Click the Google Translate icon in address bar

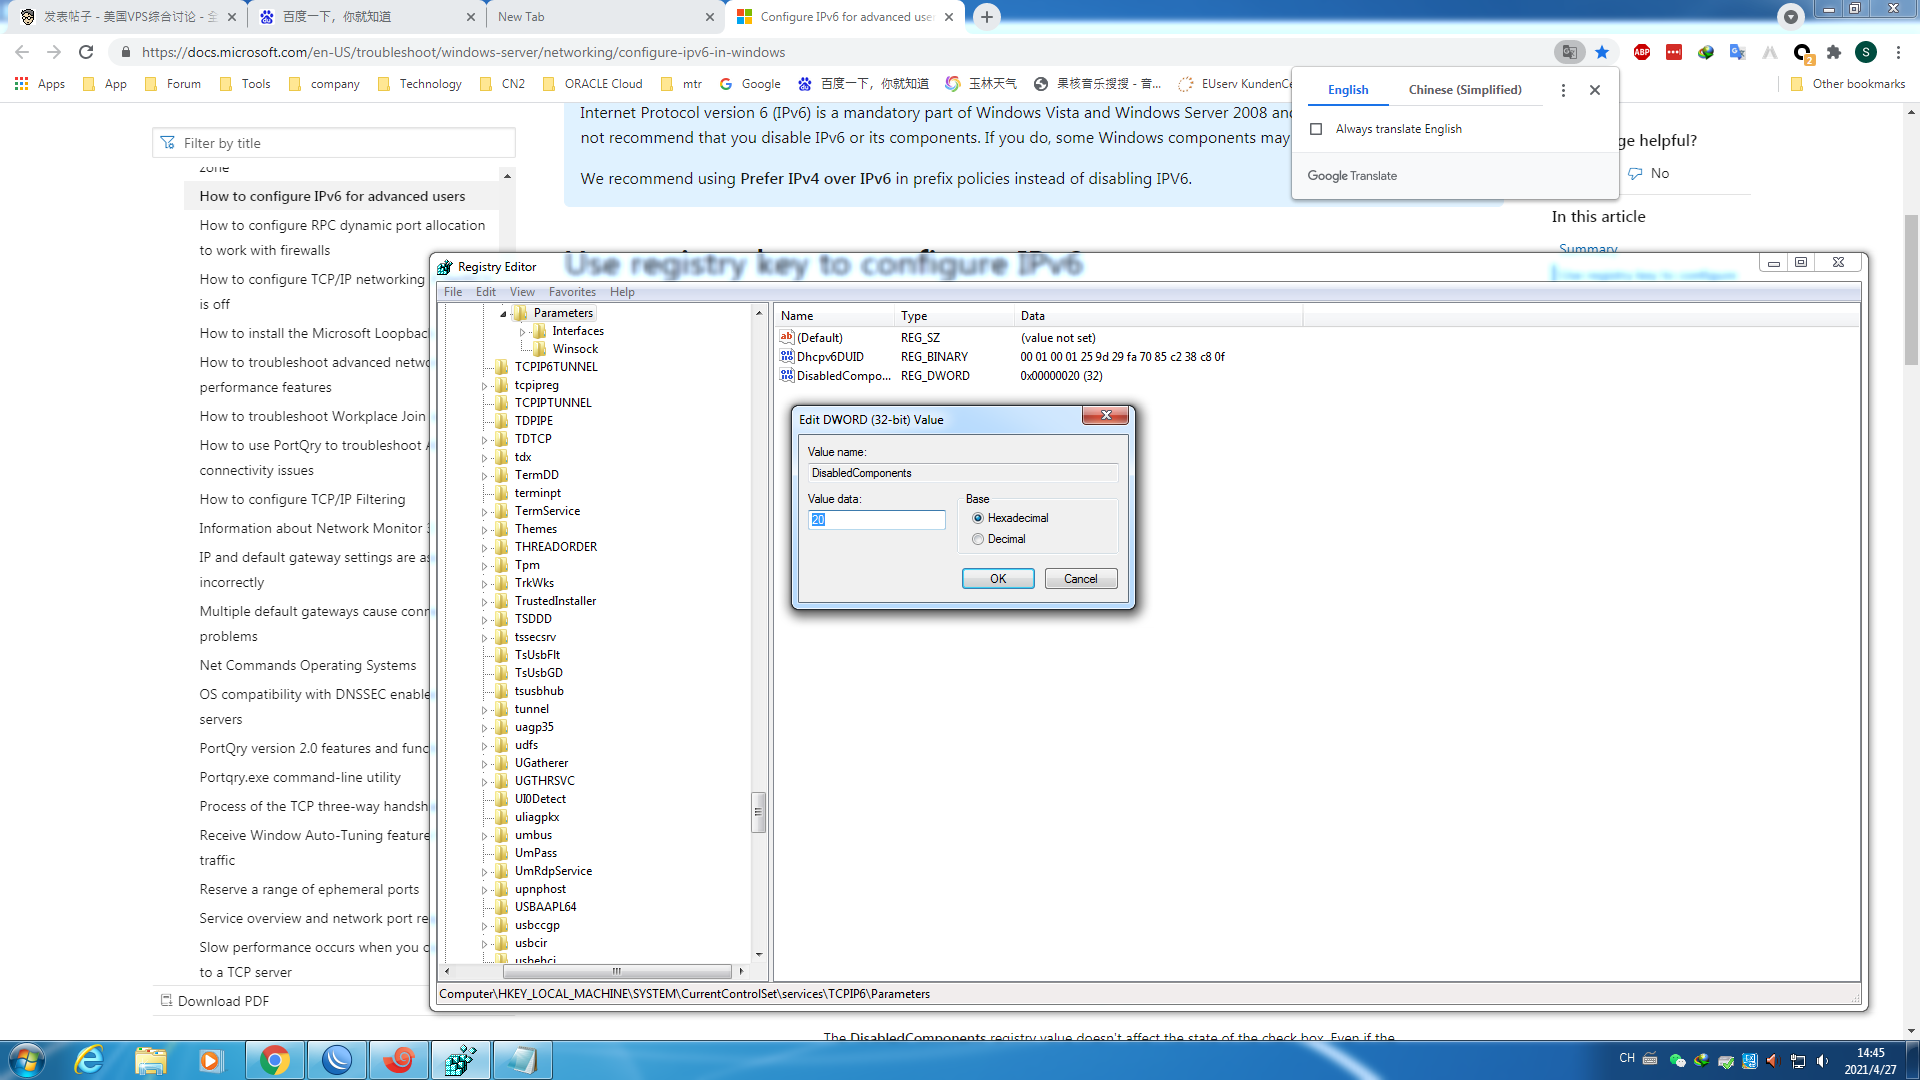[1569, 53]
